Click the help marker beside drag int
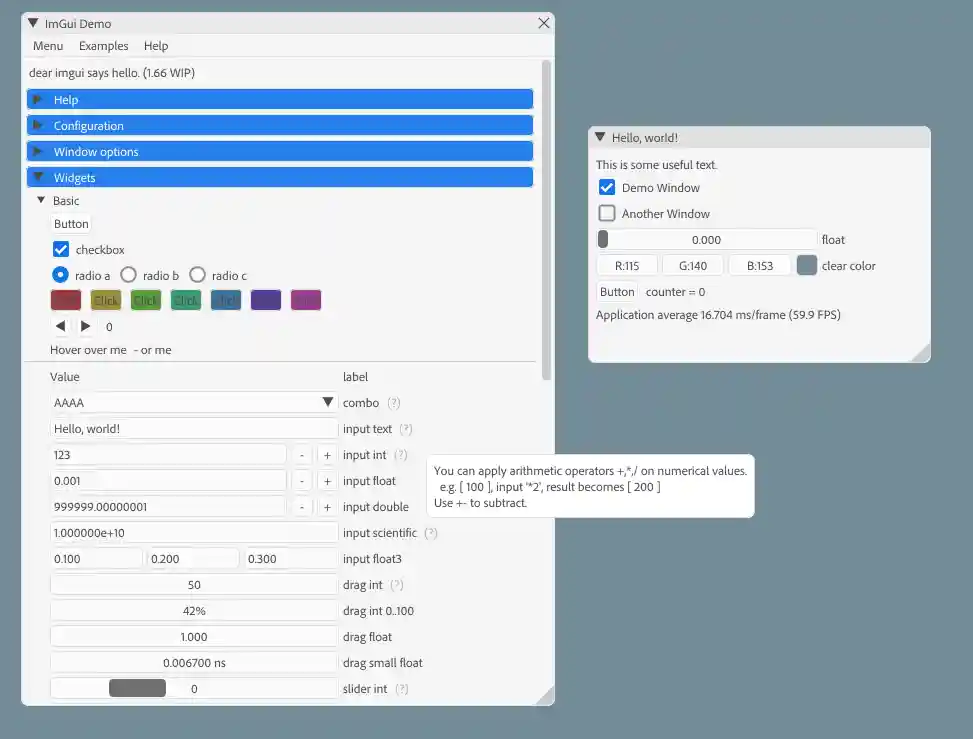The height and width of the screenshot is (739, 973). (397, 585)
